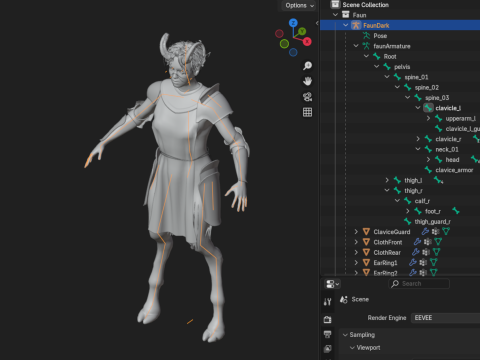
Task: Click the zoom magnifier viewport icon
Action: coord(307,65)
